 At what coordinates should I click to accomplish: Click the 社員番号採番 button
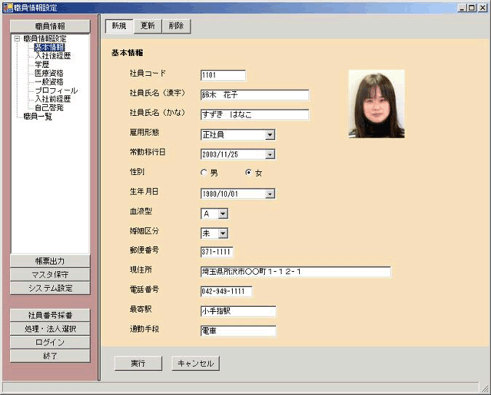tap(50, 315)
